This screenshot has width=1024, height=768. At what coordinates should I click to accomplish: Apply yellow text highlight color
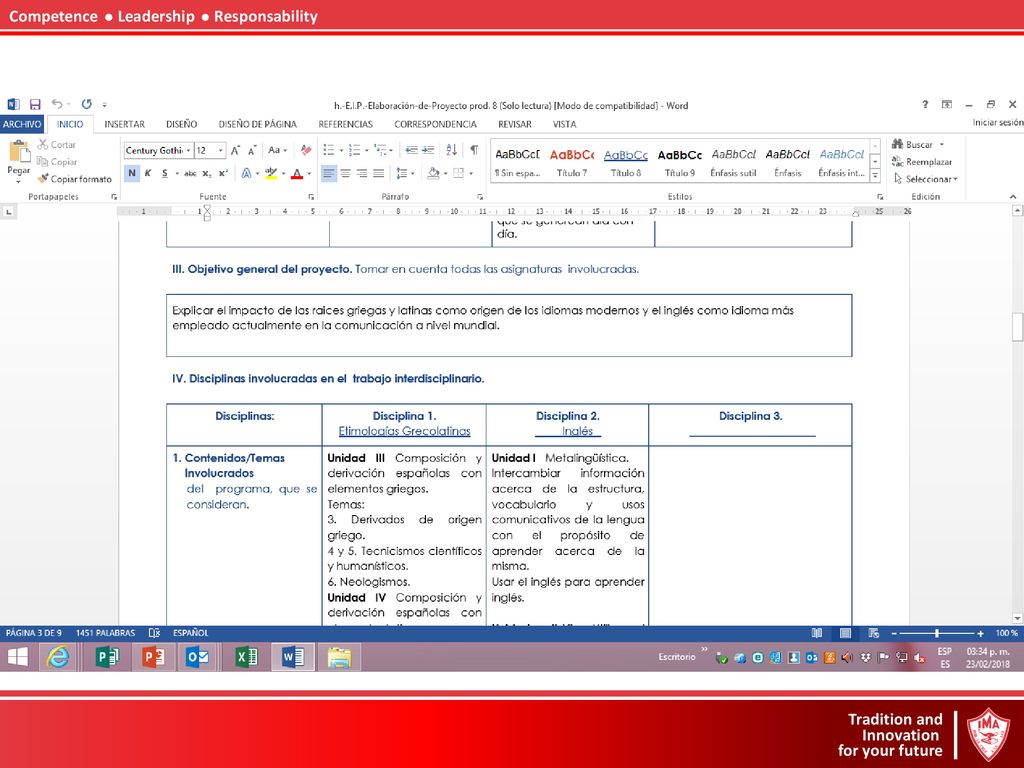pyautogui.click(x=270, y=173)
